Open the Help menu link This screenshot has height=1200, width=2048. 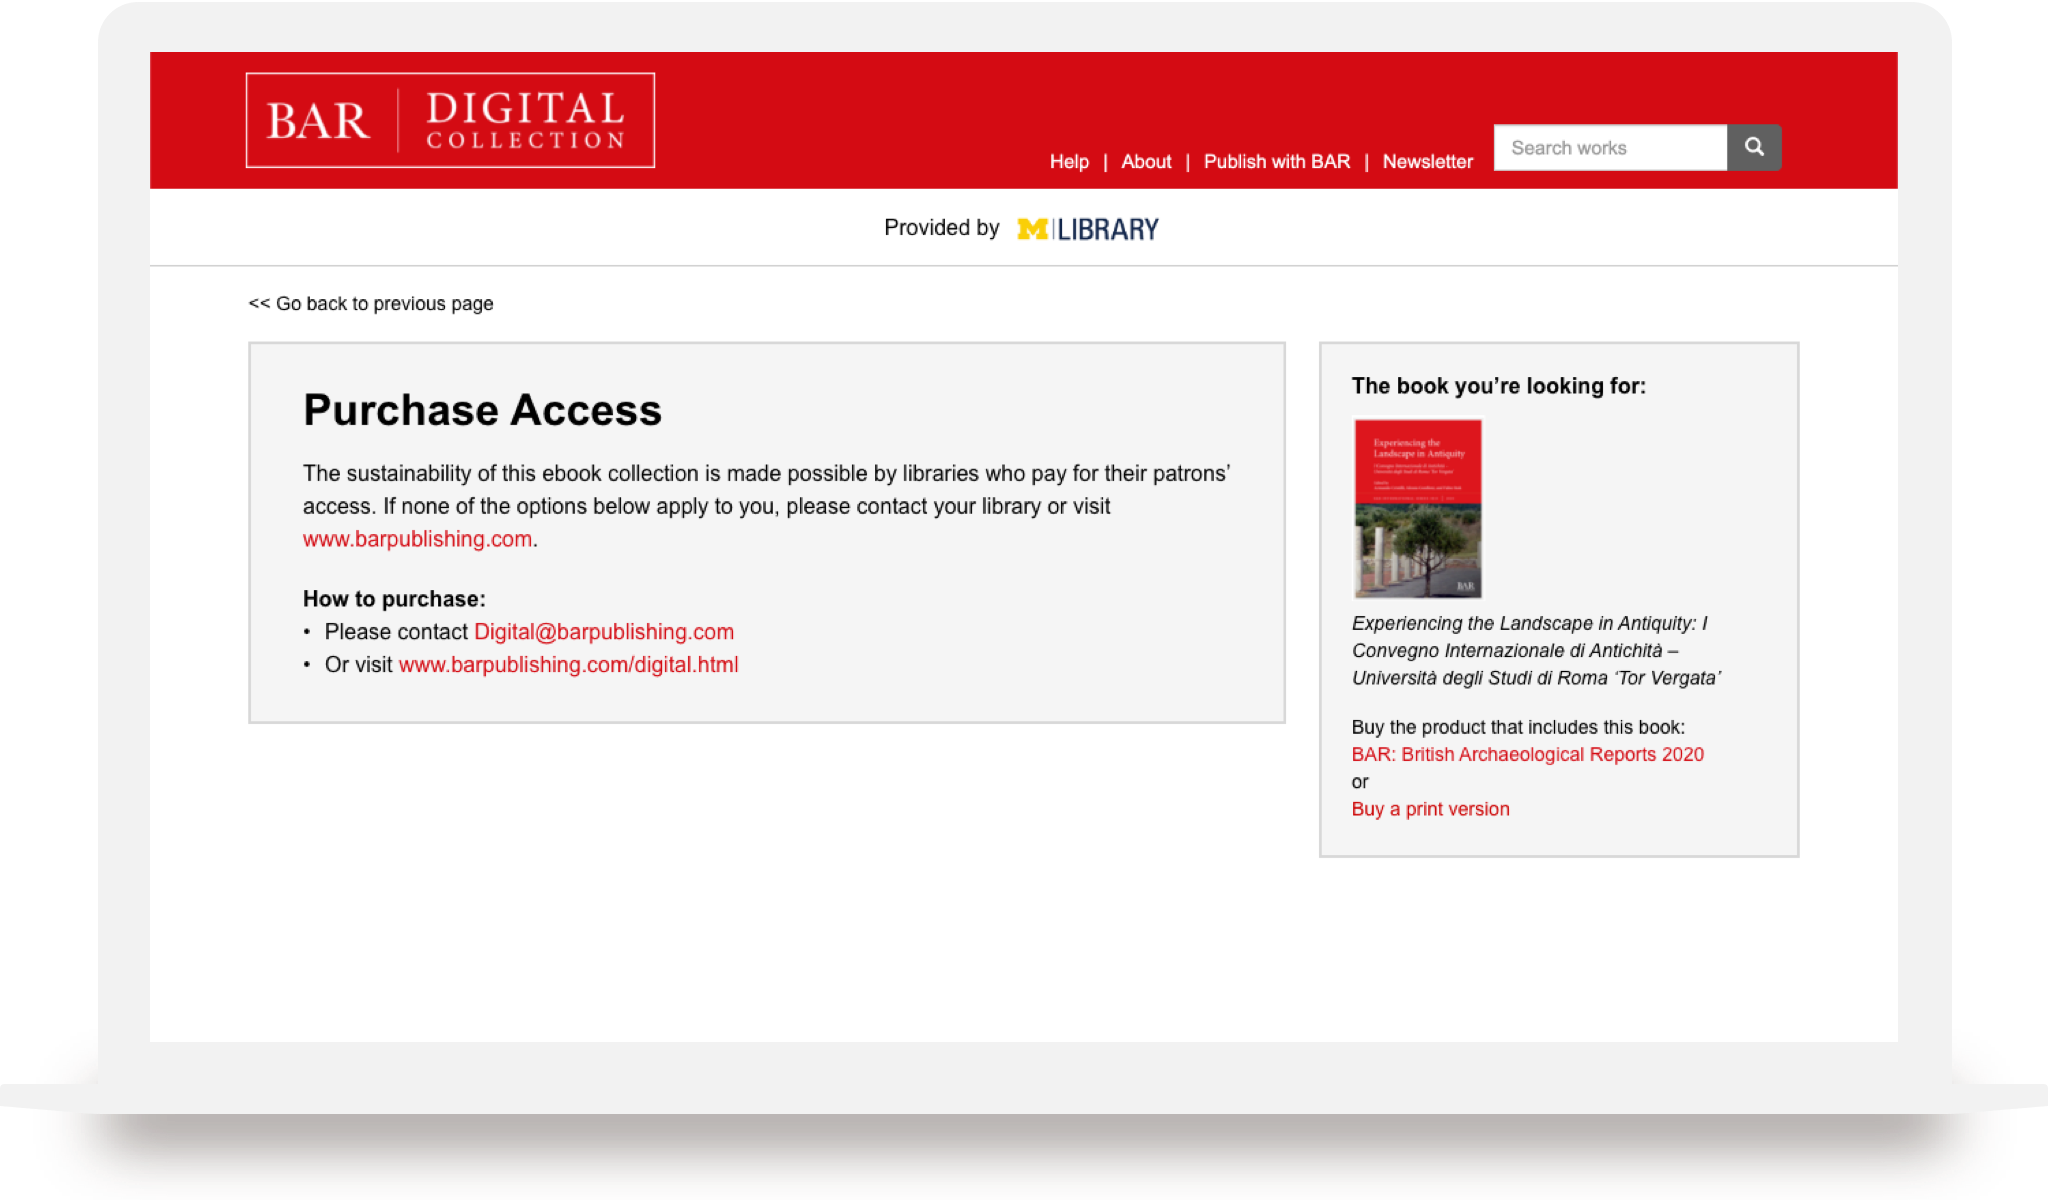[x=1069, y=161]
